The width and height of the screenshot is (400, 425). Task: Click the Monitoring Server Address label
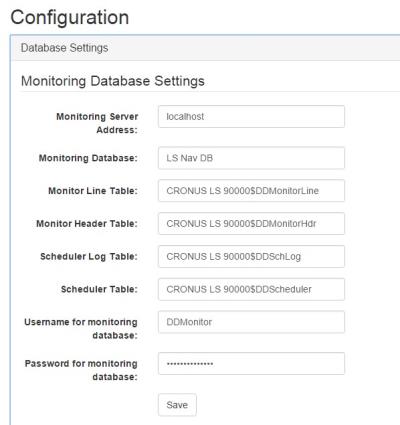pos(97,123)
